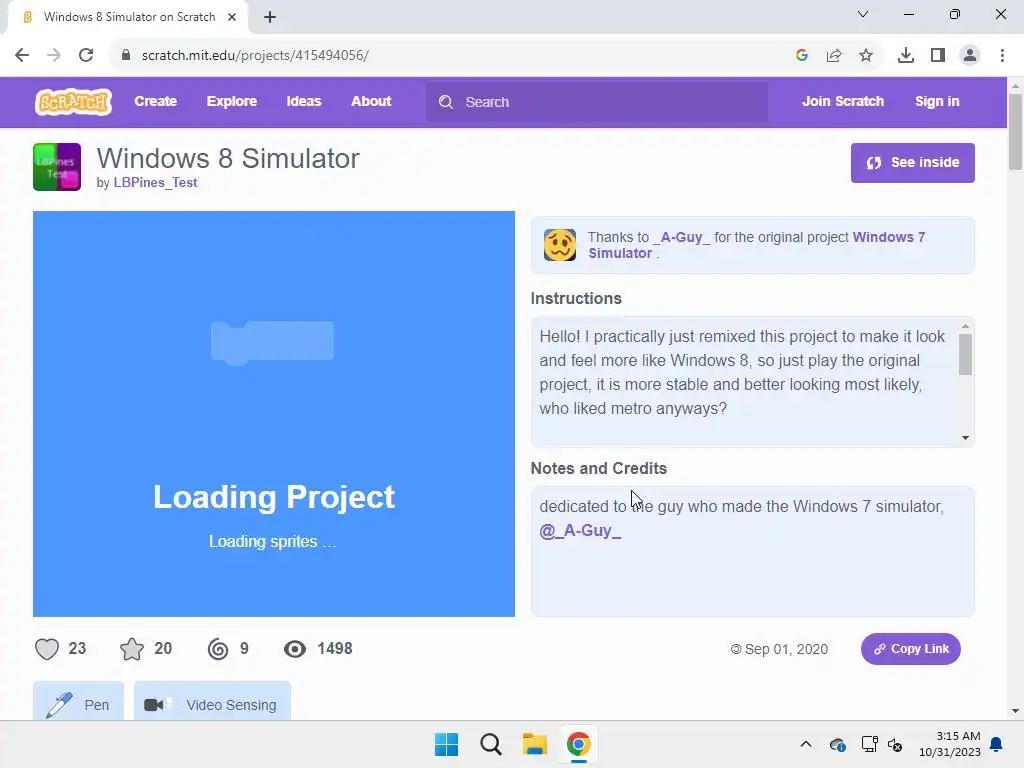Screen dimensions: 1024x768
Task: Open a new browser tab with plus
Action: (270, 17)
